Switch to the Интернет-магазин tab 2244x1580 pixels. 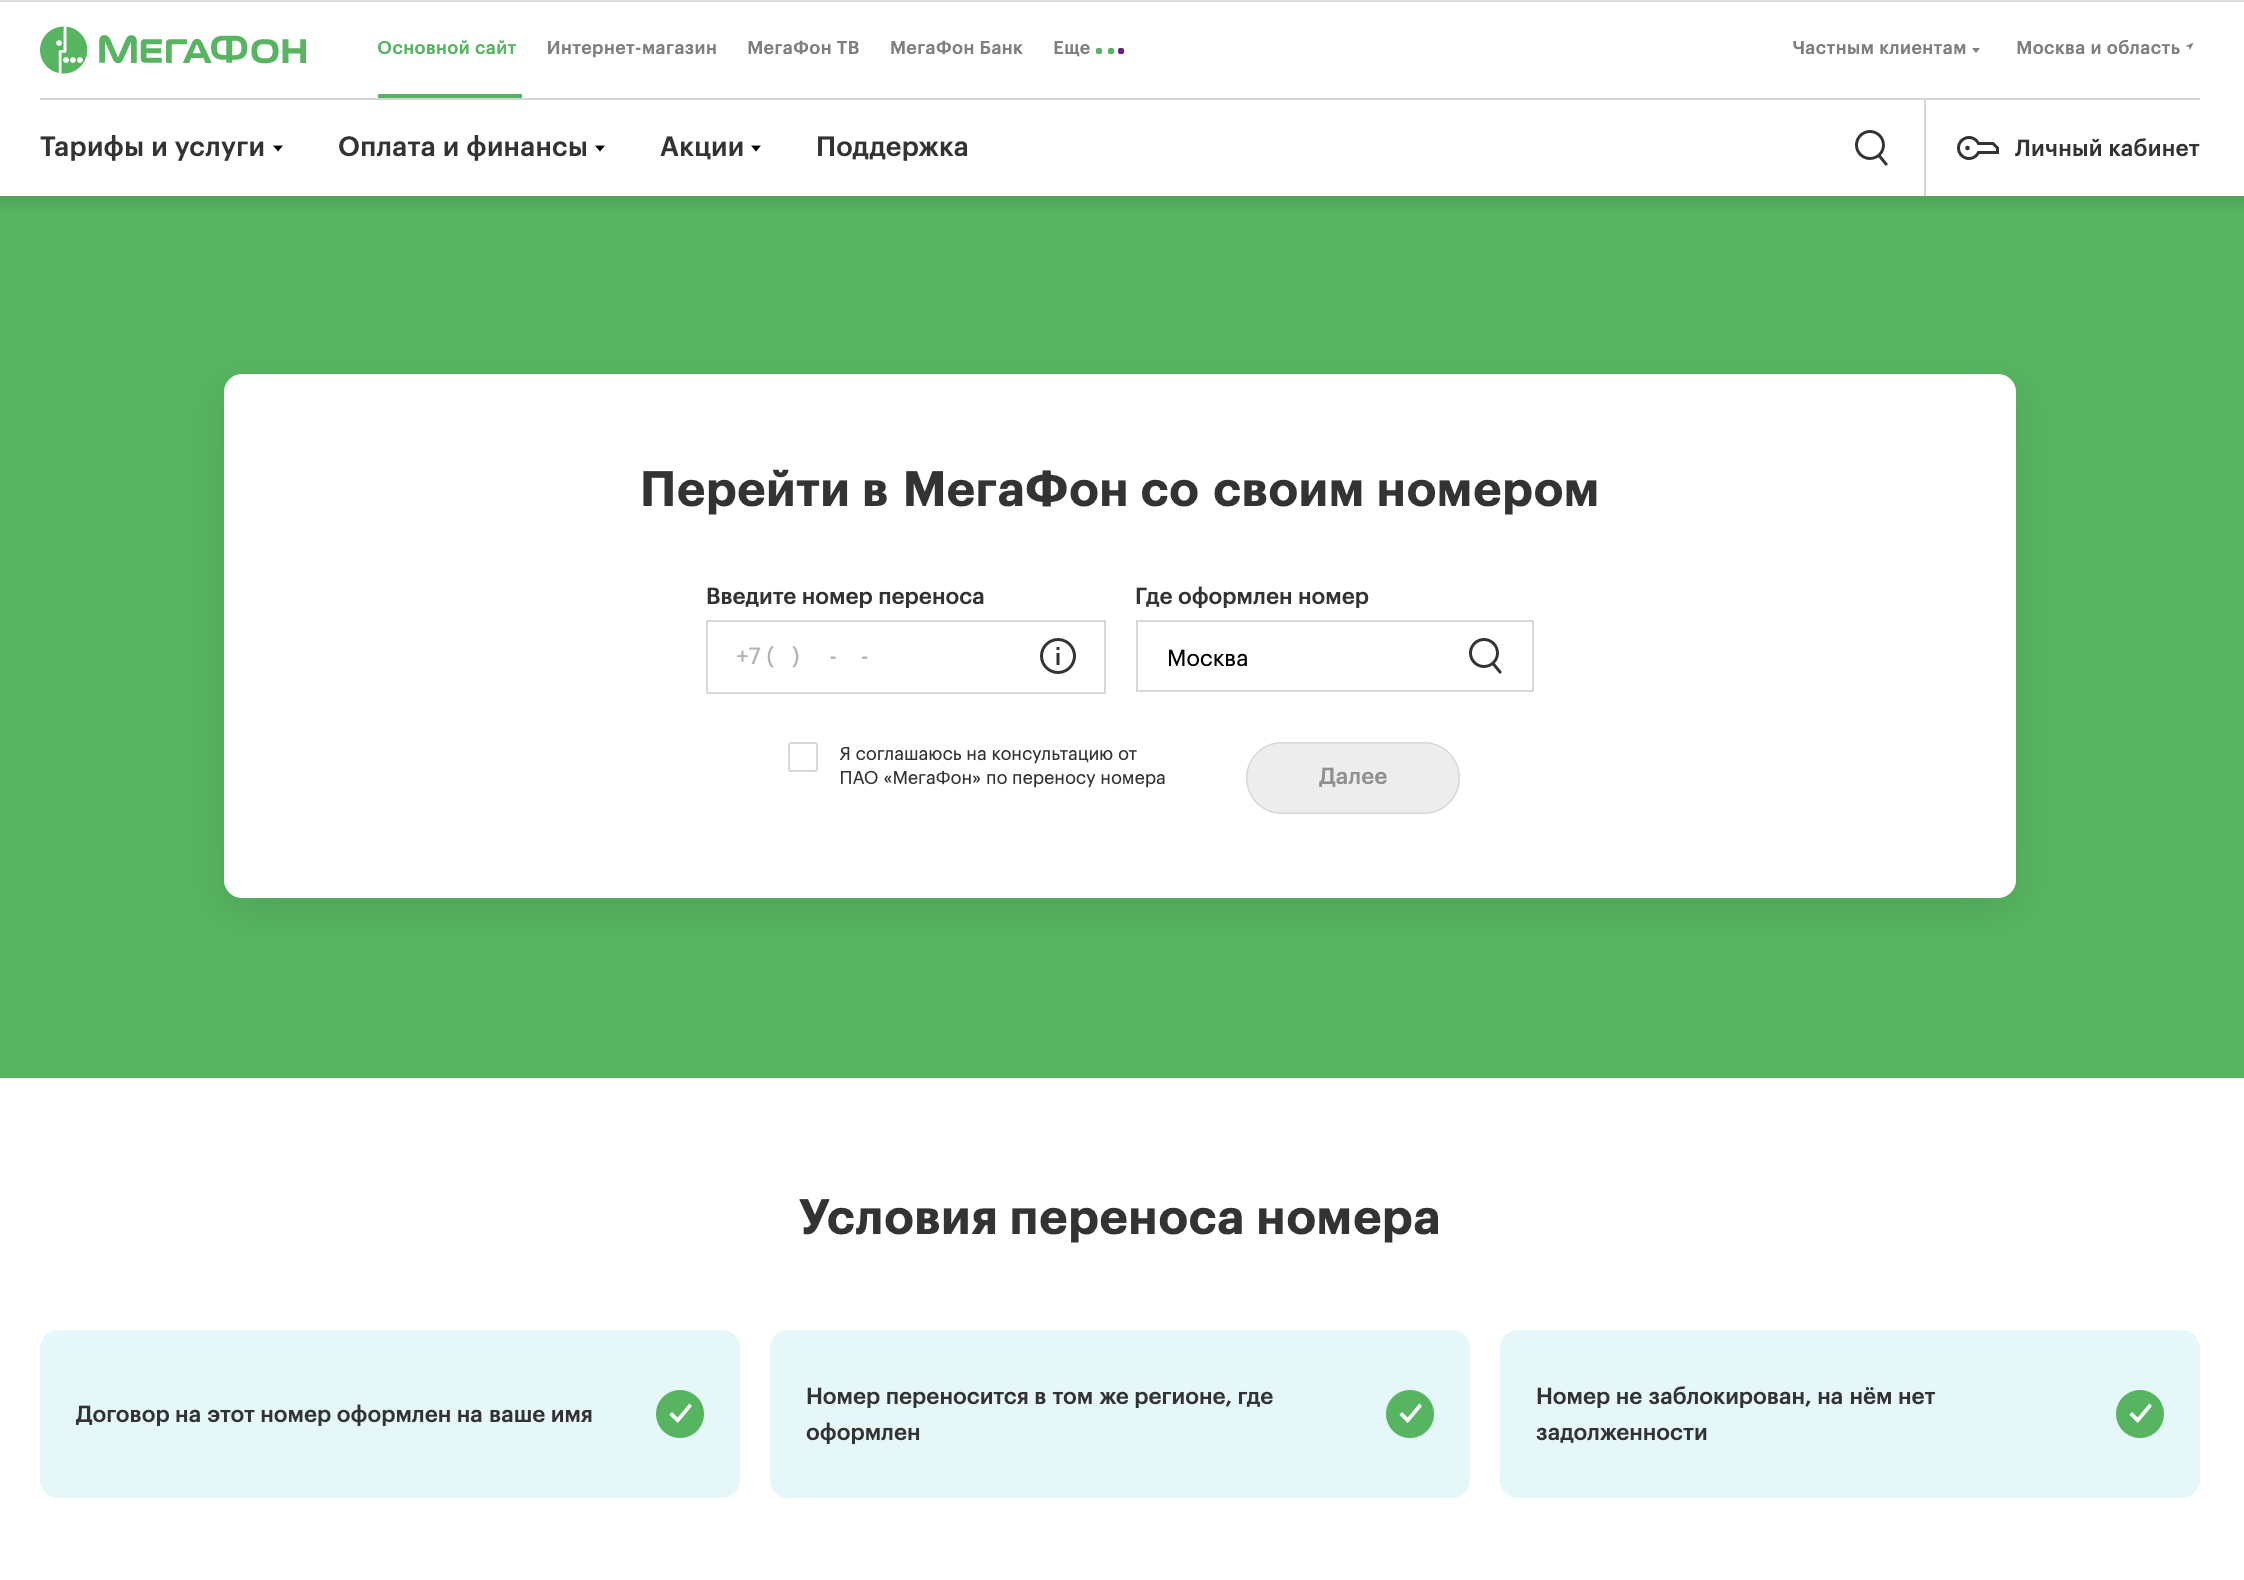click(x=631, y=47)
